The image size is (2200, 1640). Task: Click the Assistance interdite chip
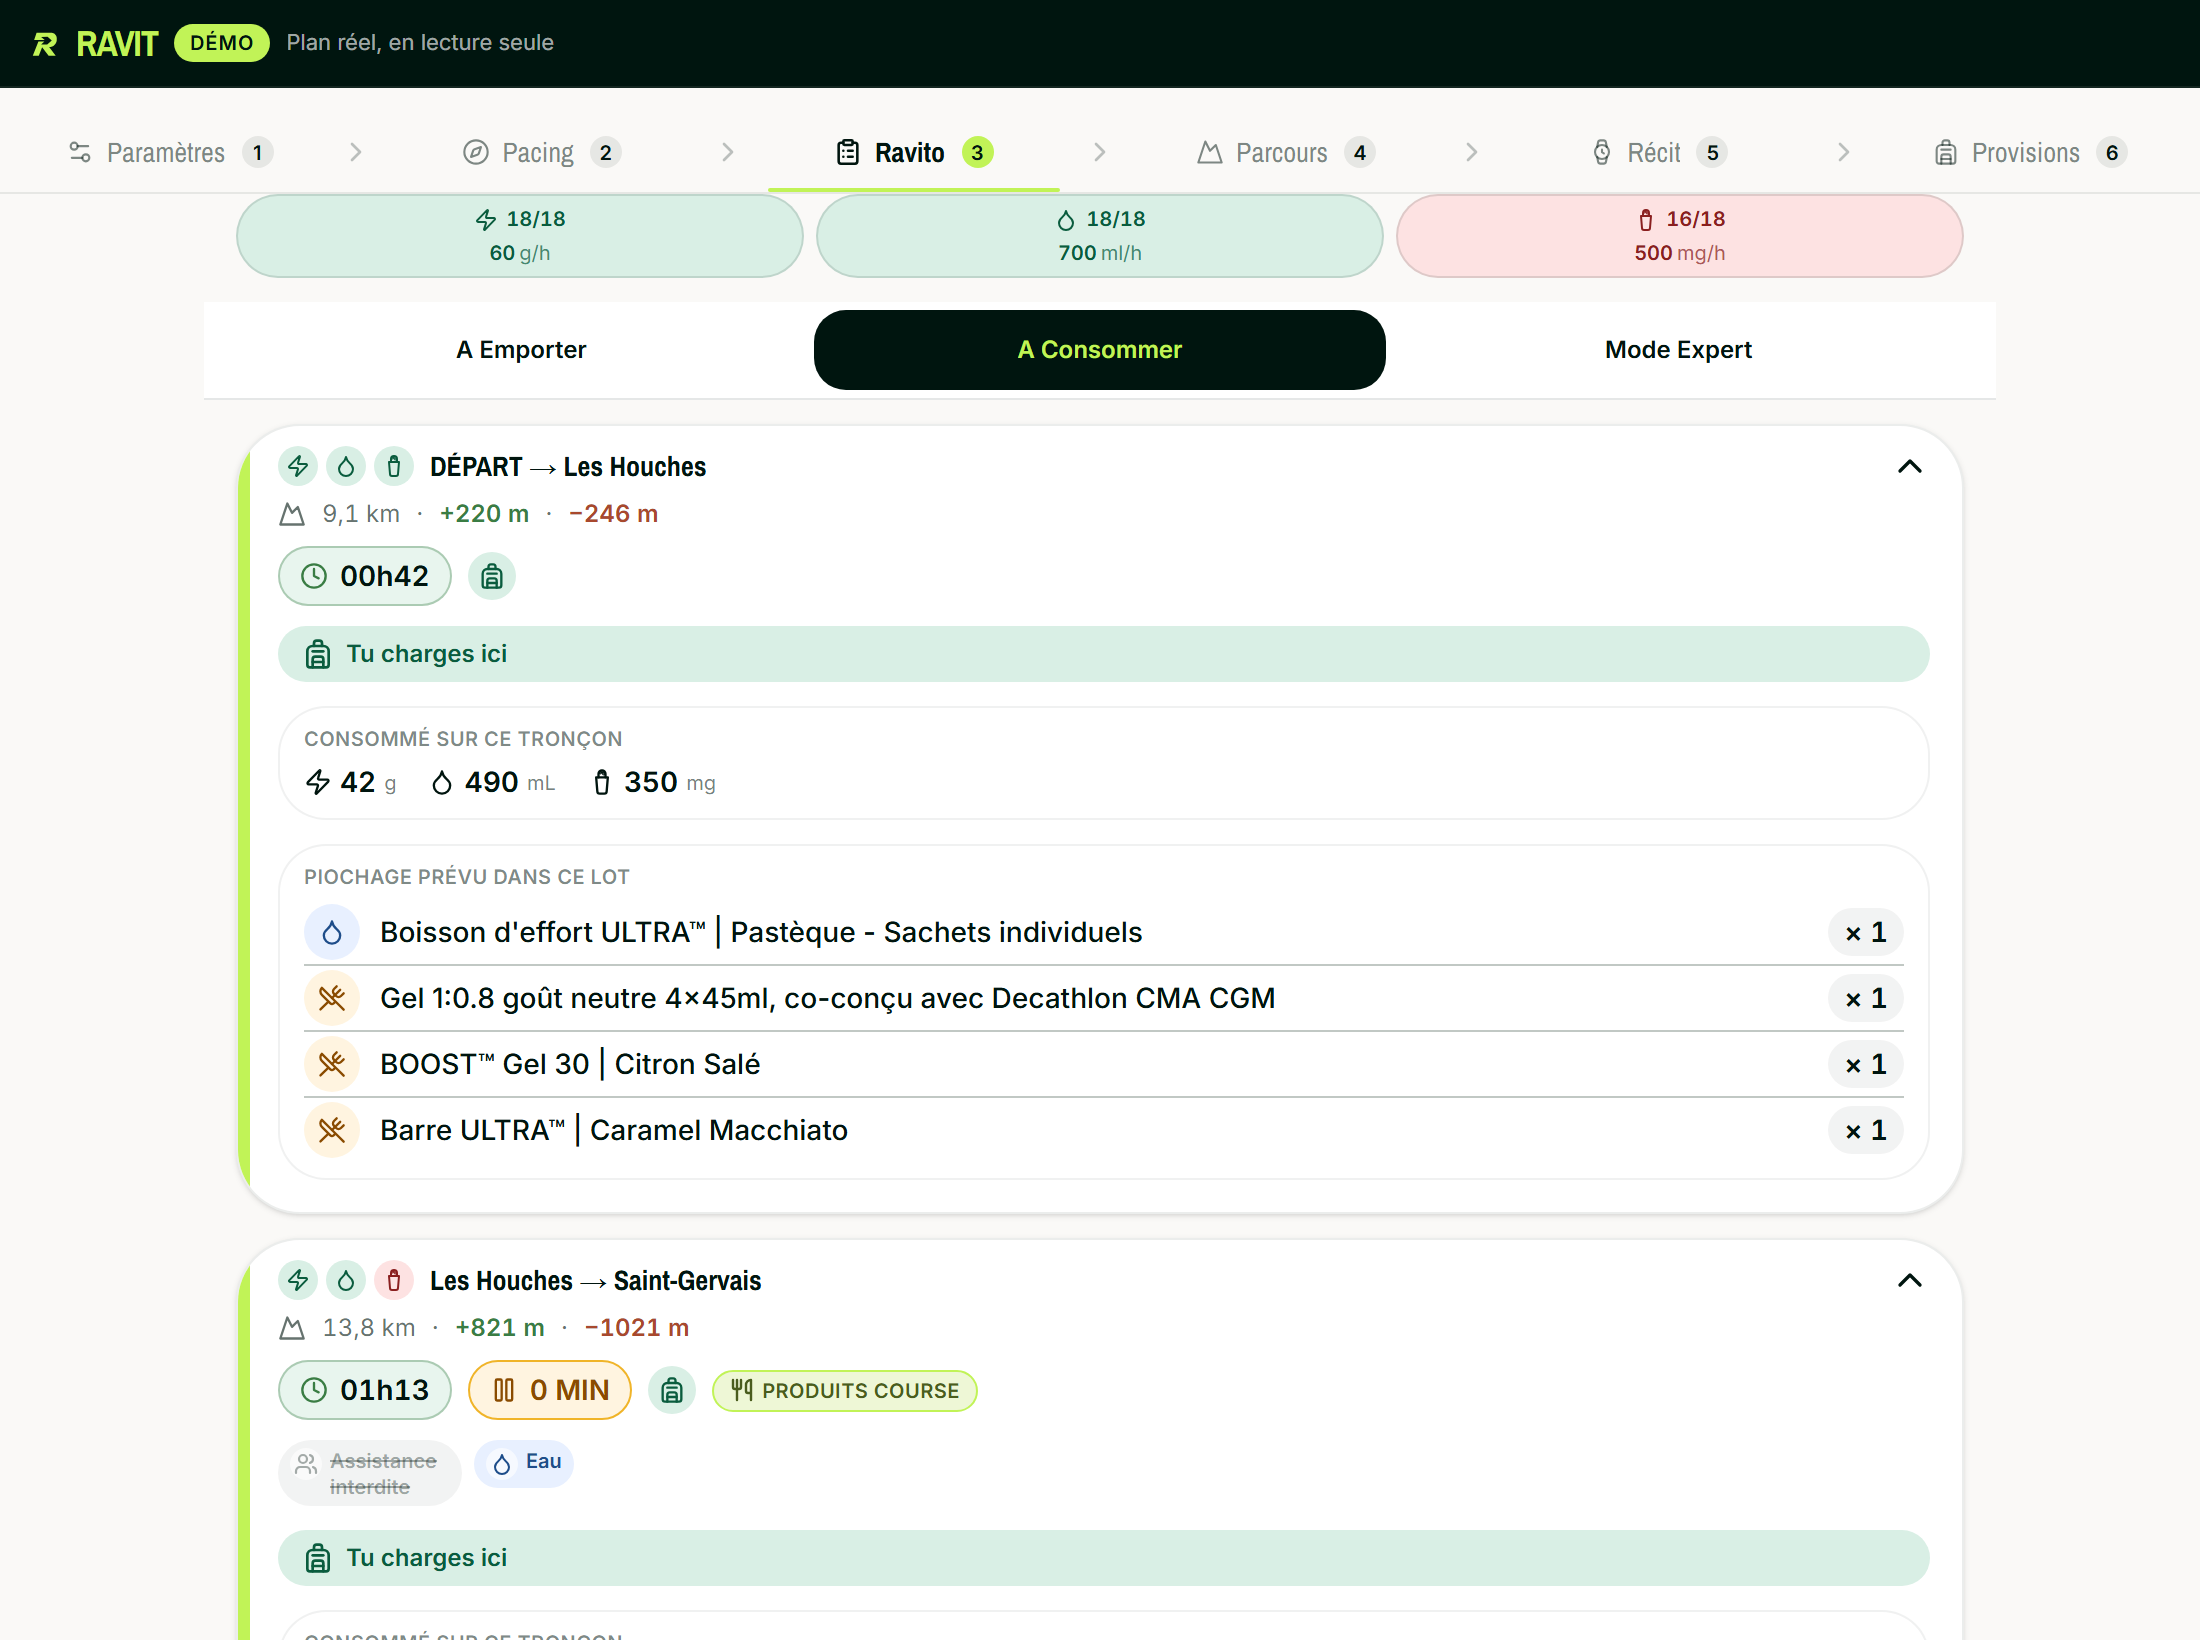(370, 1474)
